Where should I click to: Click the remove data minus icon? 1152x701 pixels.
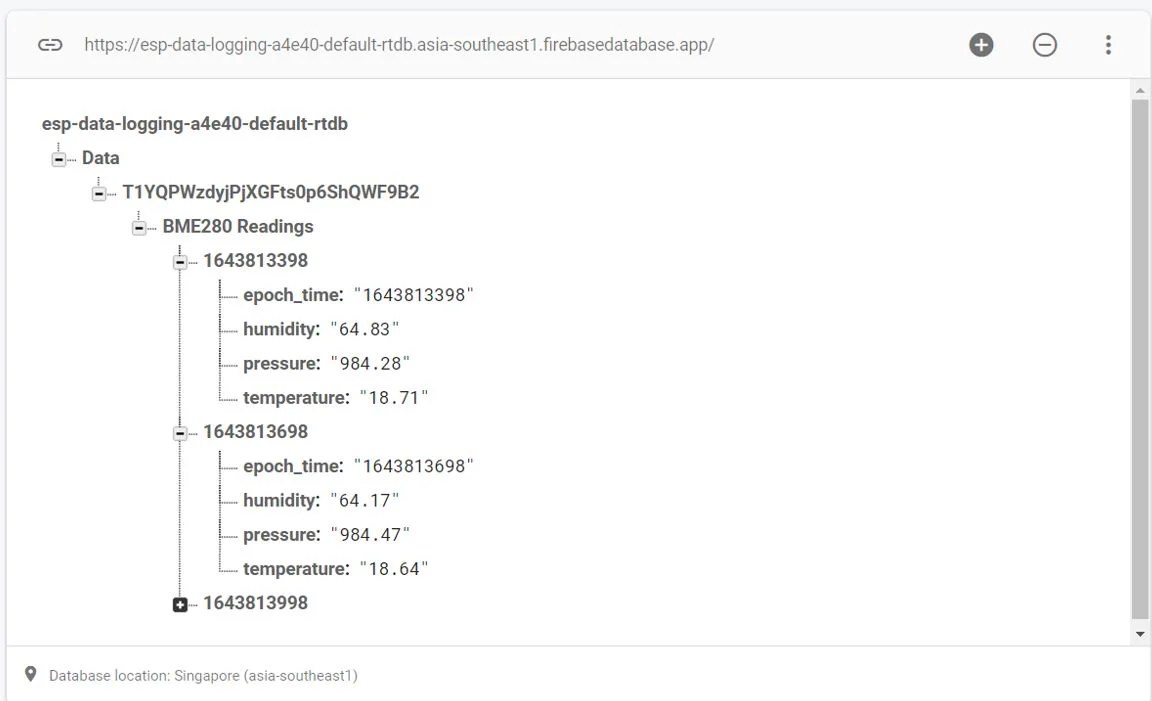pyautogui.click(x=1045, y=44)
